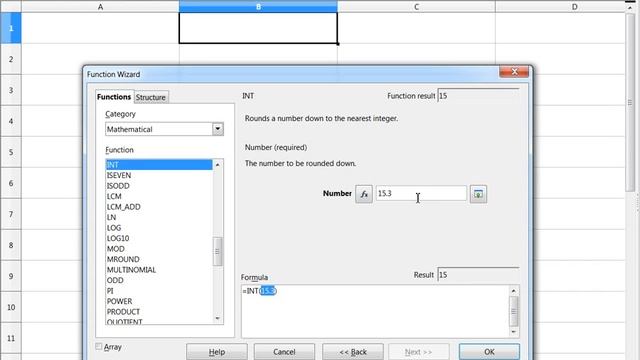Select INT in the function list

(159, 165)
